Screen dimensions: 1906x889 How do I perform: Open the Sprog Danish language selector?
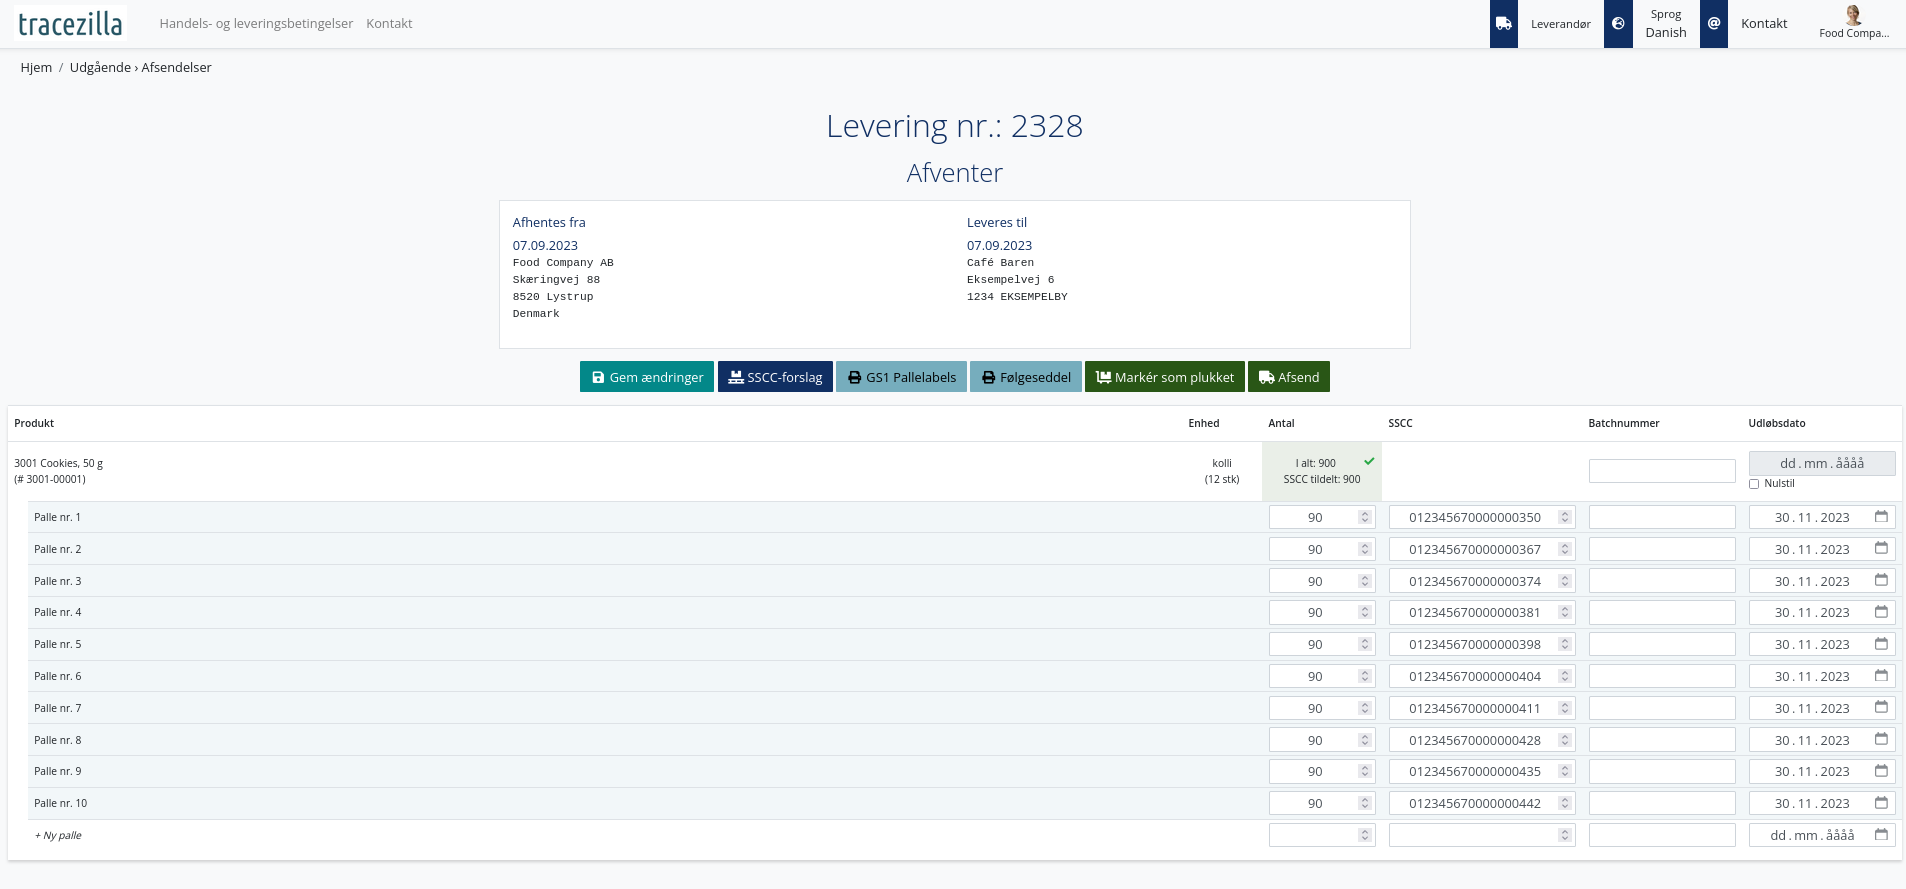click(1665, 24)
